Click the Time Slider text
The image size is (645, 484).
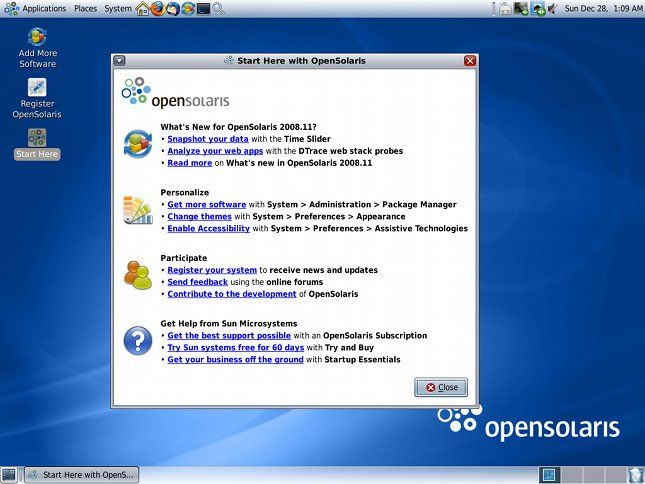[307, 139]
